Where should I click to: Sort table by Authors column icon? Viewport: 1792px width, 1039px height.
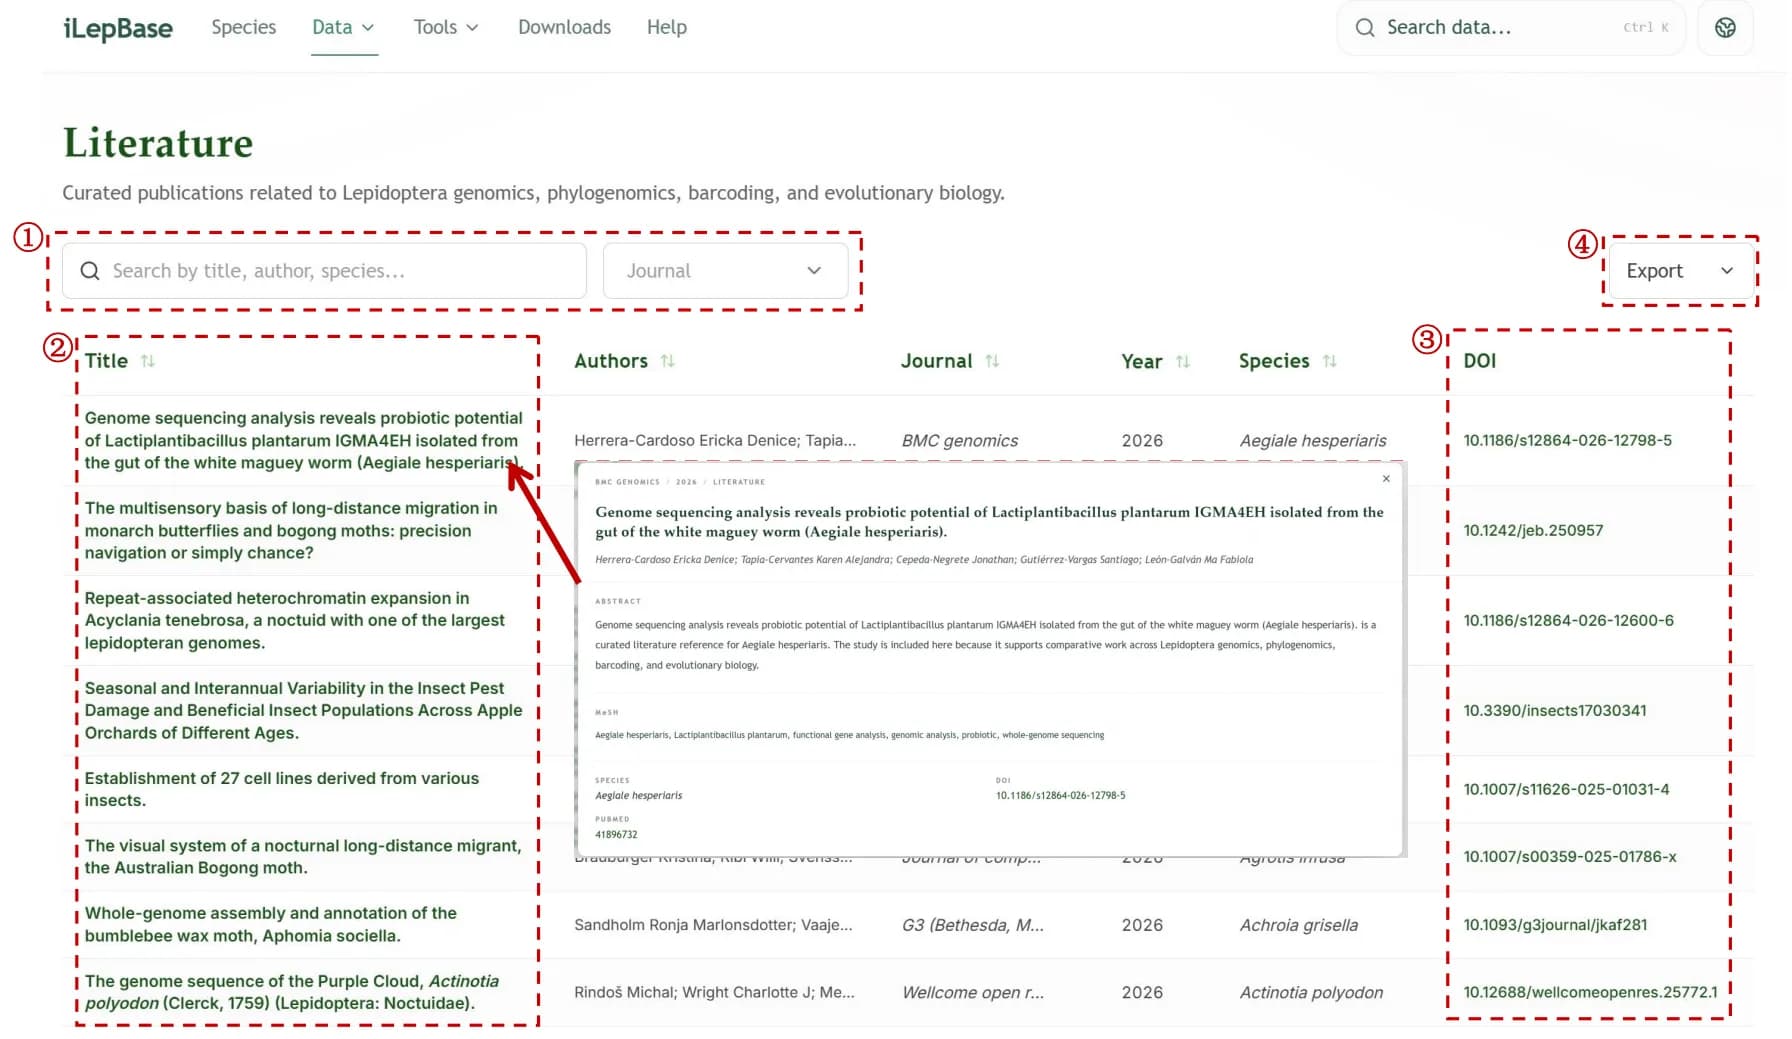668,361
